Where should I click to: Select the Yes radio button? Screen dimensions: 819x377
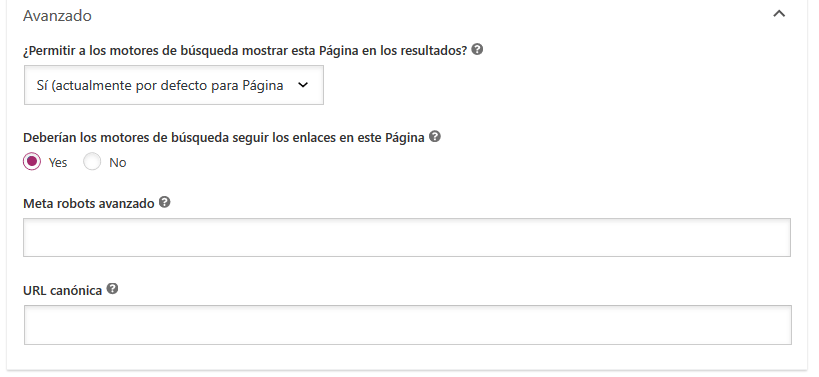(x=32, y=162)
